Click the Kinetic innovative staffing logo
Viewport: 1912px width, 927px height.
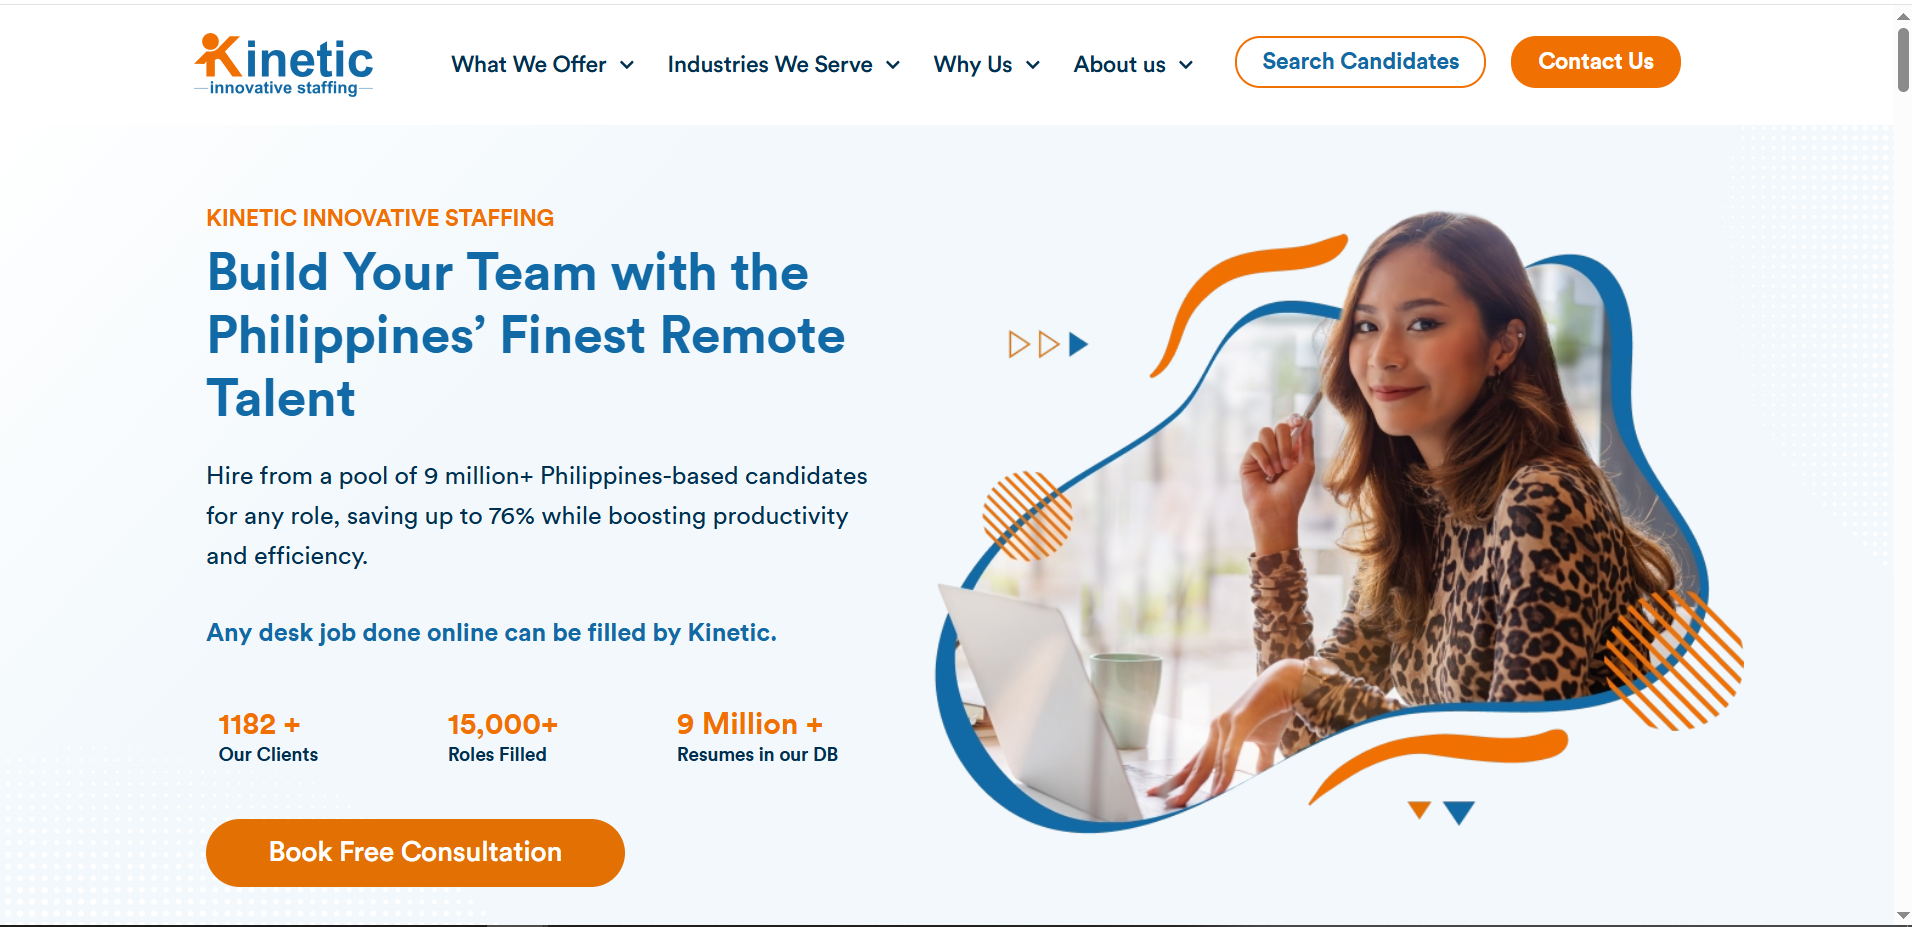(284, 65)
